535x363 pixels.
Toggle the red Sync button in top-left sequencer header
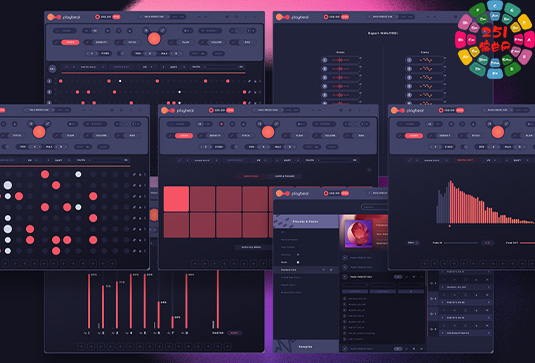pos(116,17)
